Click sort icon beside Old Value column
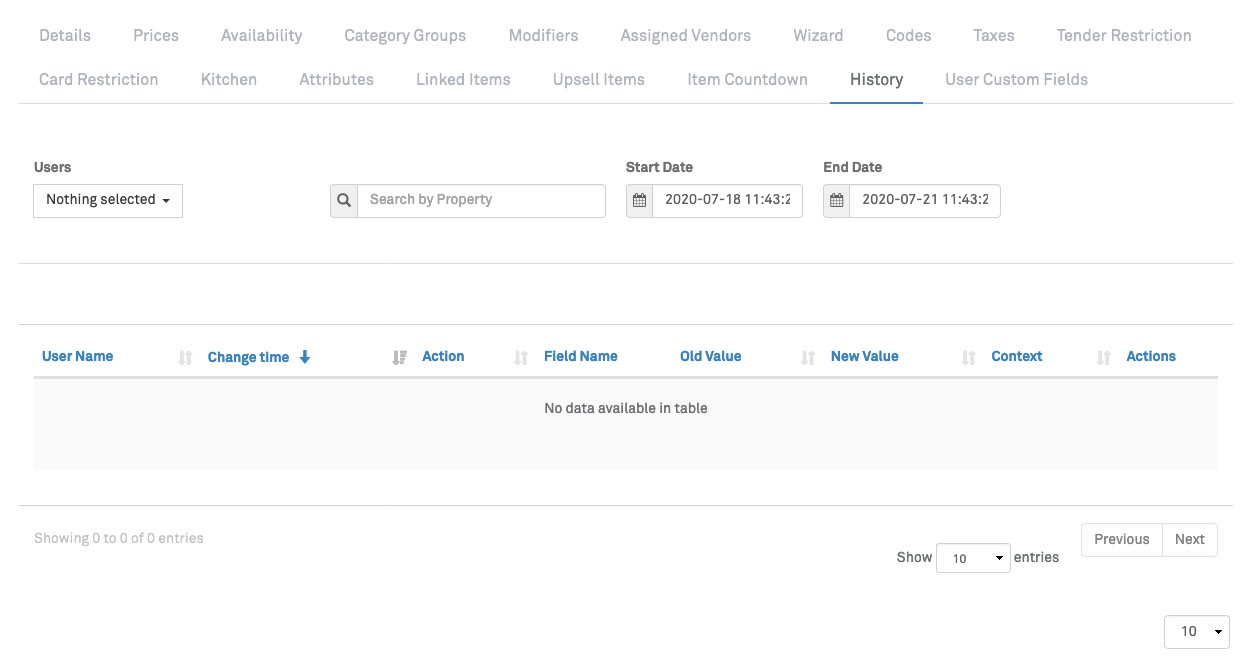Screen dimensions: 1254x663 808,358
